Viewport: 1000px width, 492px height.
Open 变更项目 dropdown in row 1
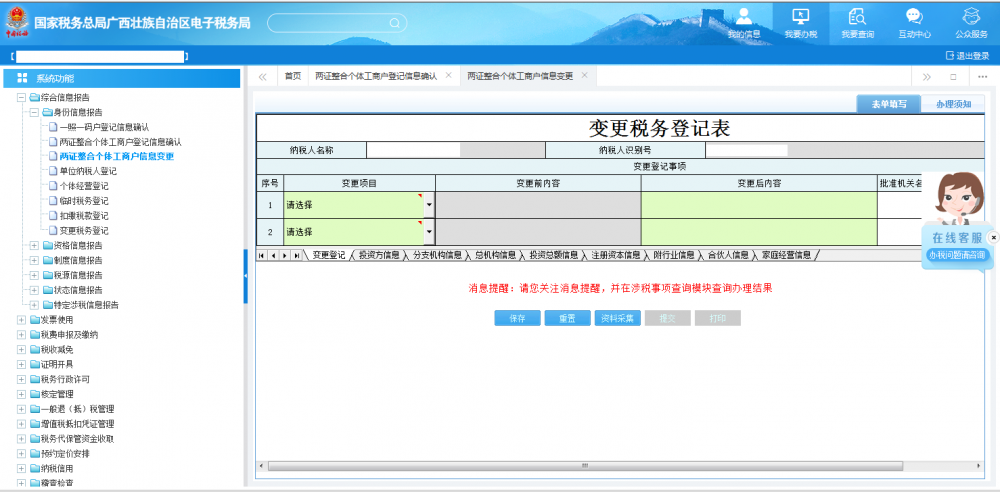(x=429, y=205)
